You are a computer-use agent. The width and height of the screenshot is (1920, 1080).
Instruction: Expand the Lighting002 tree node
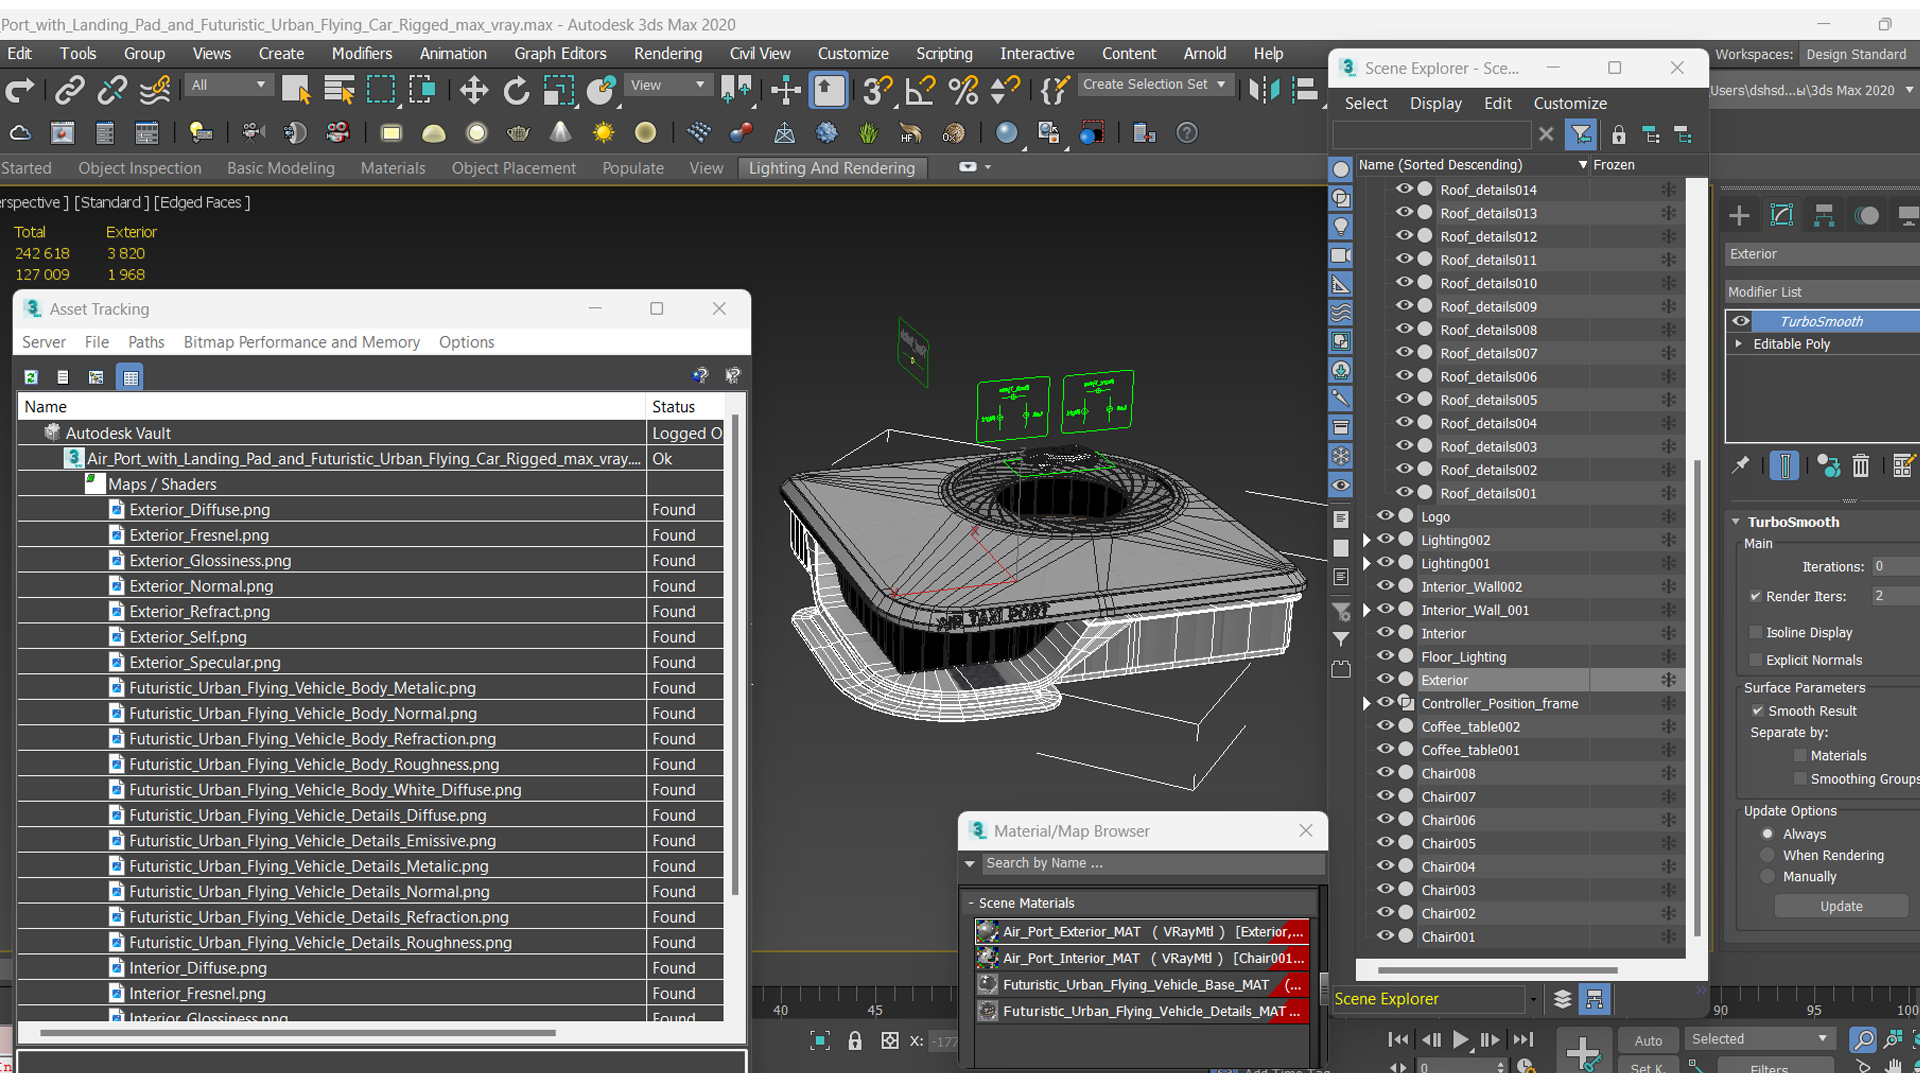tap(1366, 540)
